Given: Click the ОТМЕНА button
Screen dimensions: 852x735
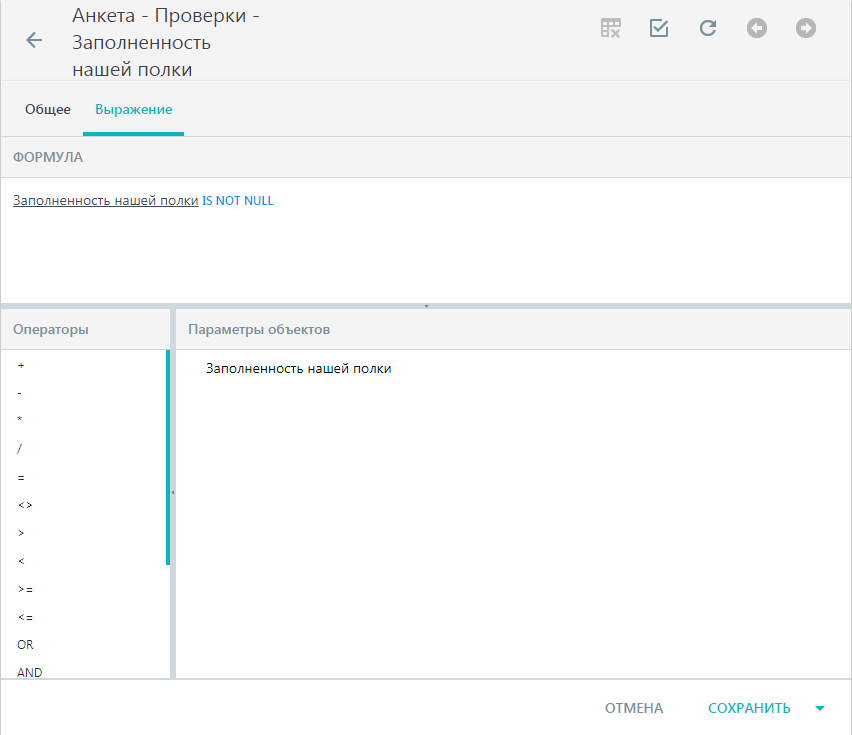Looking at the screenshot, I should 634,708.
